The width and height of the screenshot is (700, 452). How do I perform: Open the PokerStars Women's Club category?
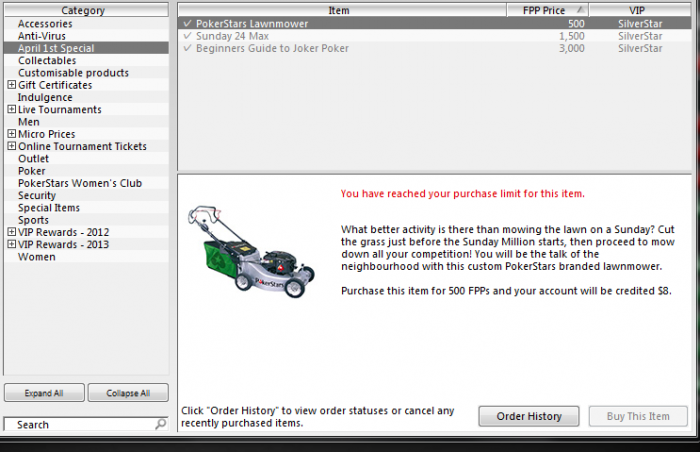tap(80, 183)
